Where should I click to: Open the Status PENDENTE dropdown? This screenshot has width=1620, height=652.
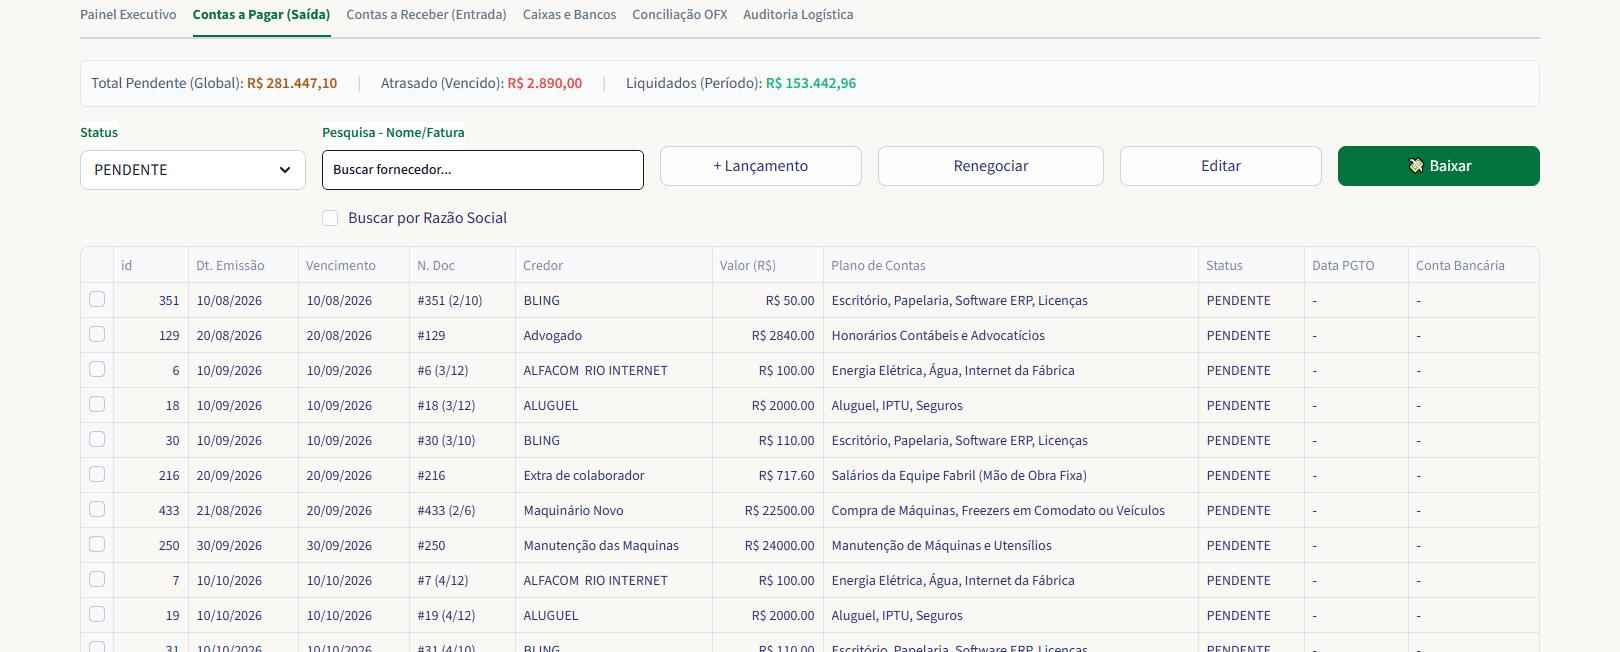pos(193,170)
